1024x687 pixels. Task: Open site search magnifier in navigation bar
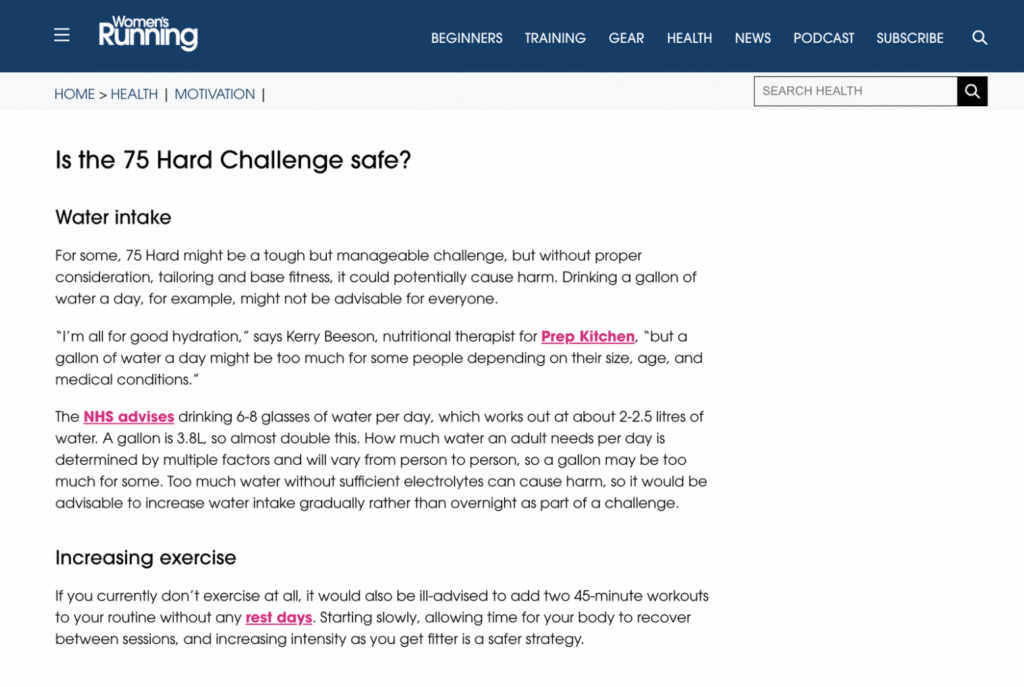(x=979, y=38)
